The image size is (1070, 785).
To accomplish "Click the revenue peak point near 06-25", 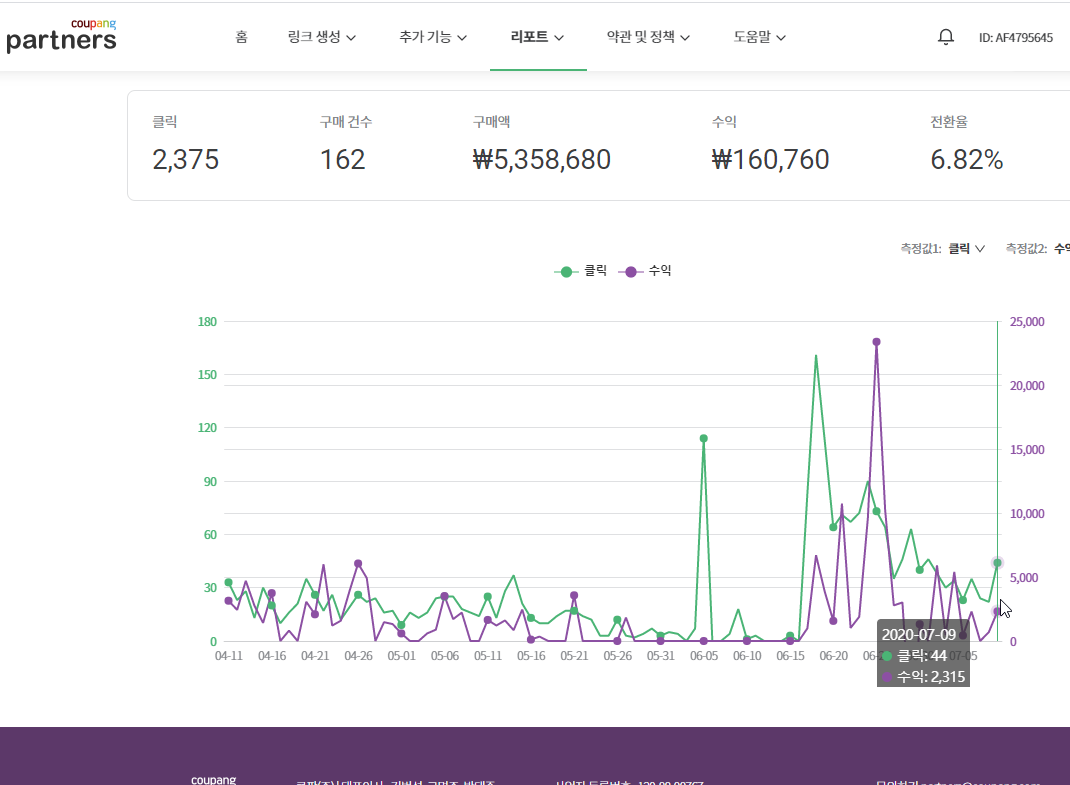I will 876,341.
